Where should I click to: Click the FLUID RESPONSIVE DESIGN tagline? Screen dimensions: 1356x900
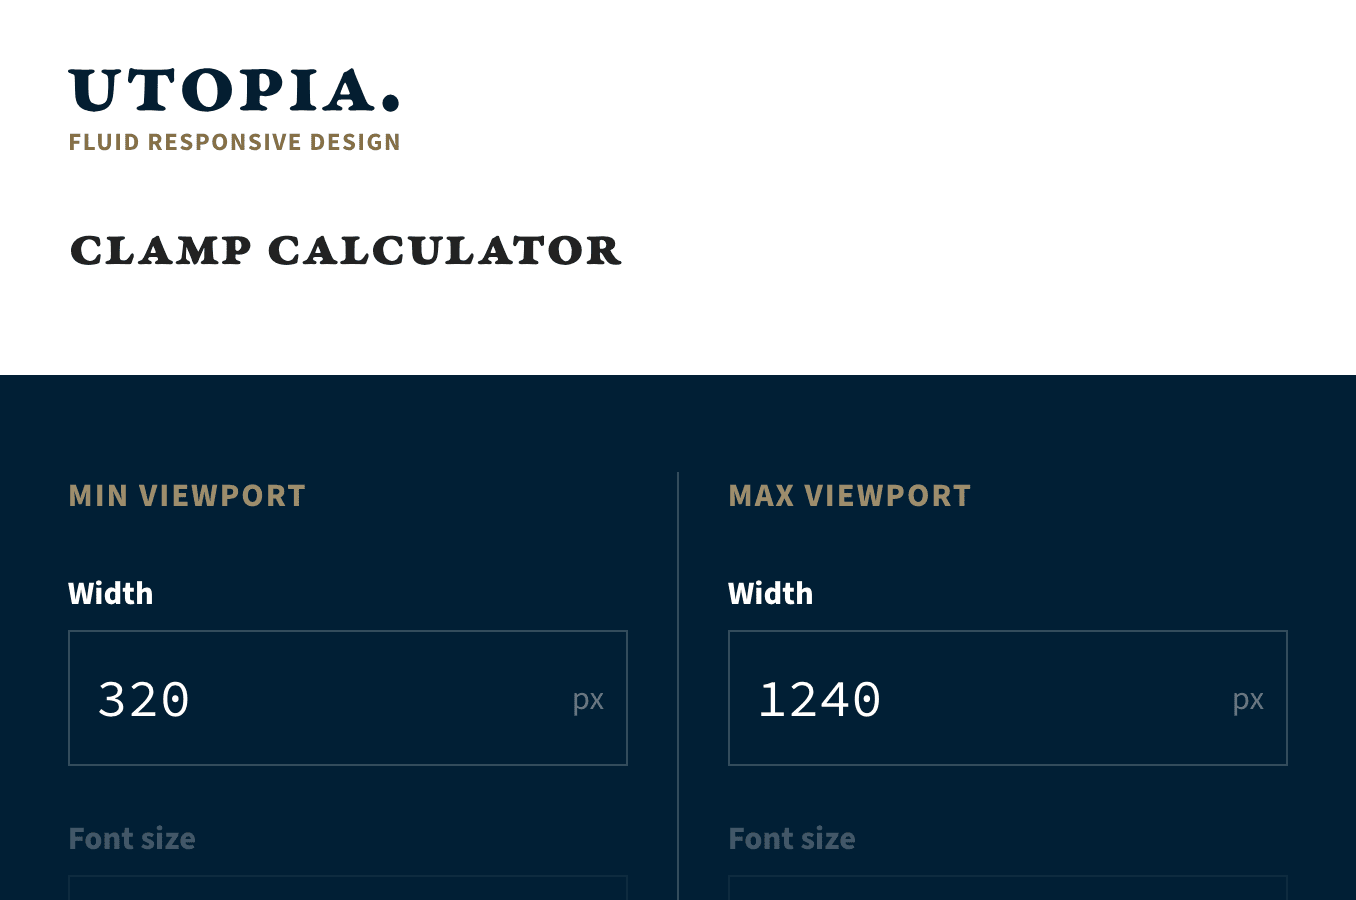(x=234, y=142)
